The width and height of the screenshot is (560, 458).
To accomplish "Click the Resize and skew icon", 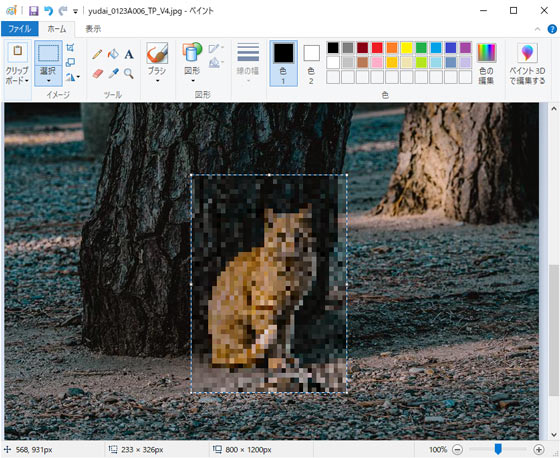I will (70, 63).
